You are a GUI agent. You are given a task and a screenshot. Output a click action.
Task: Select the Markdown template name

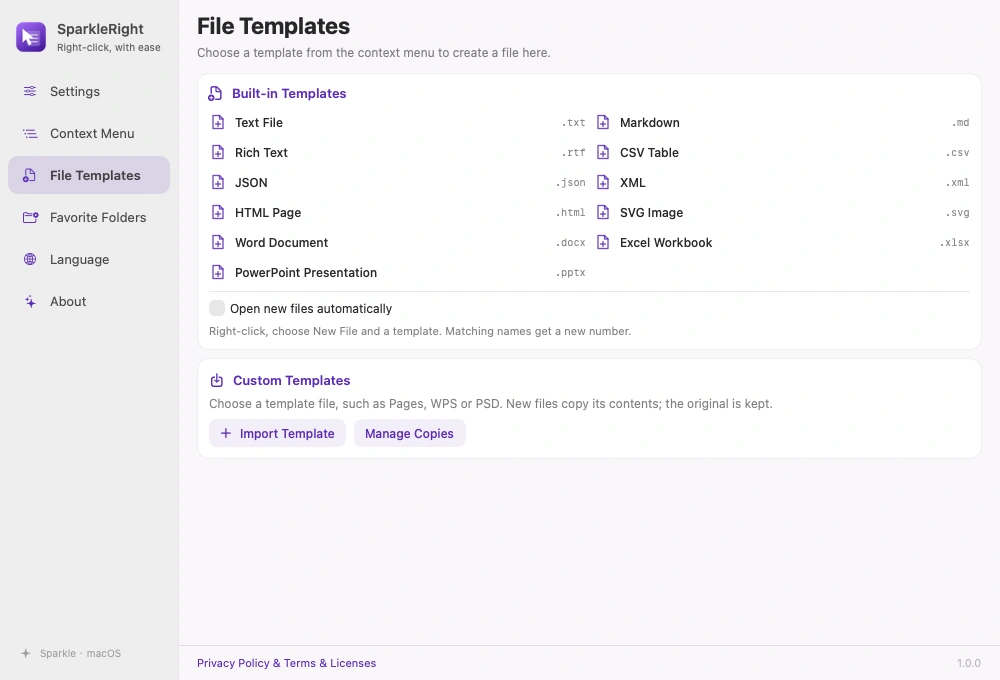(x=650, y=122)
